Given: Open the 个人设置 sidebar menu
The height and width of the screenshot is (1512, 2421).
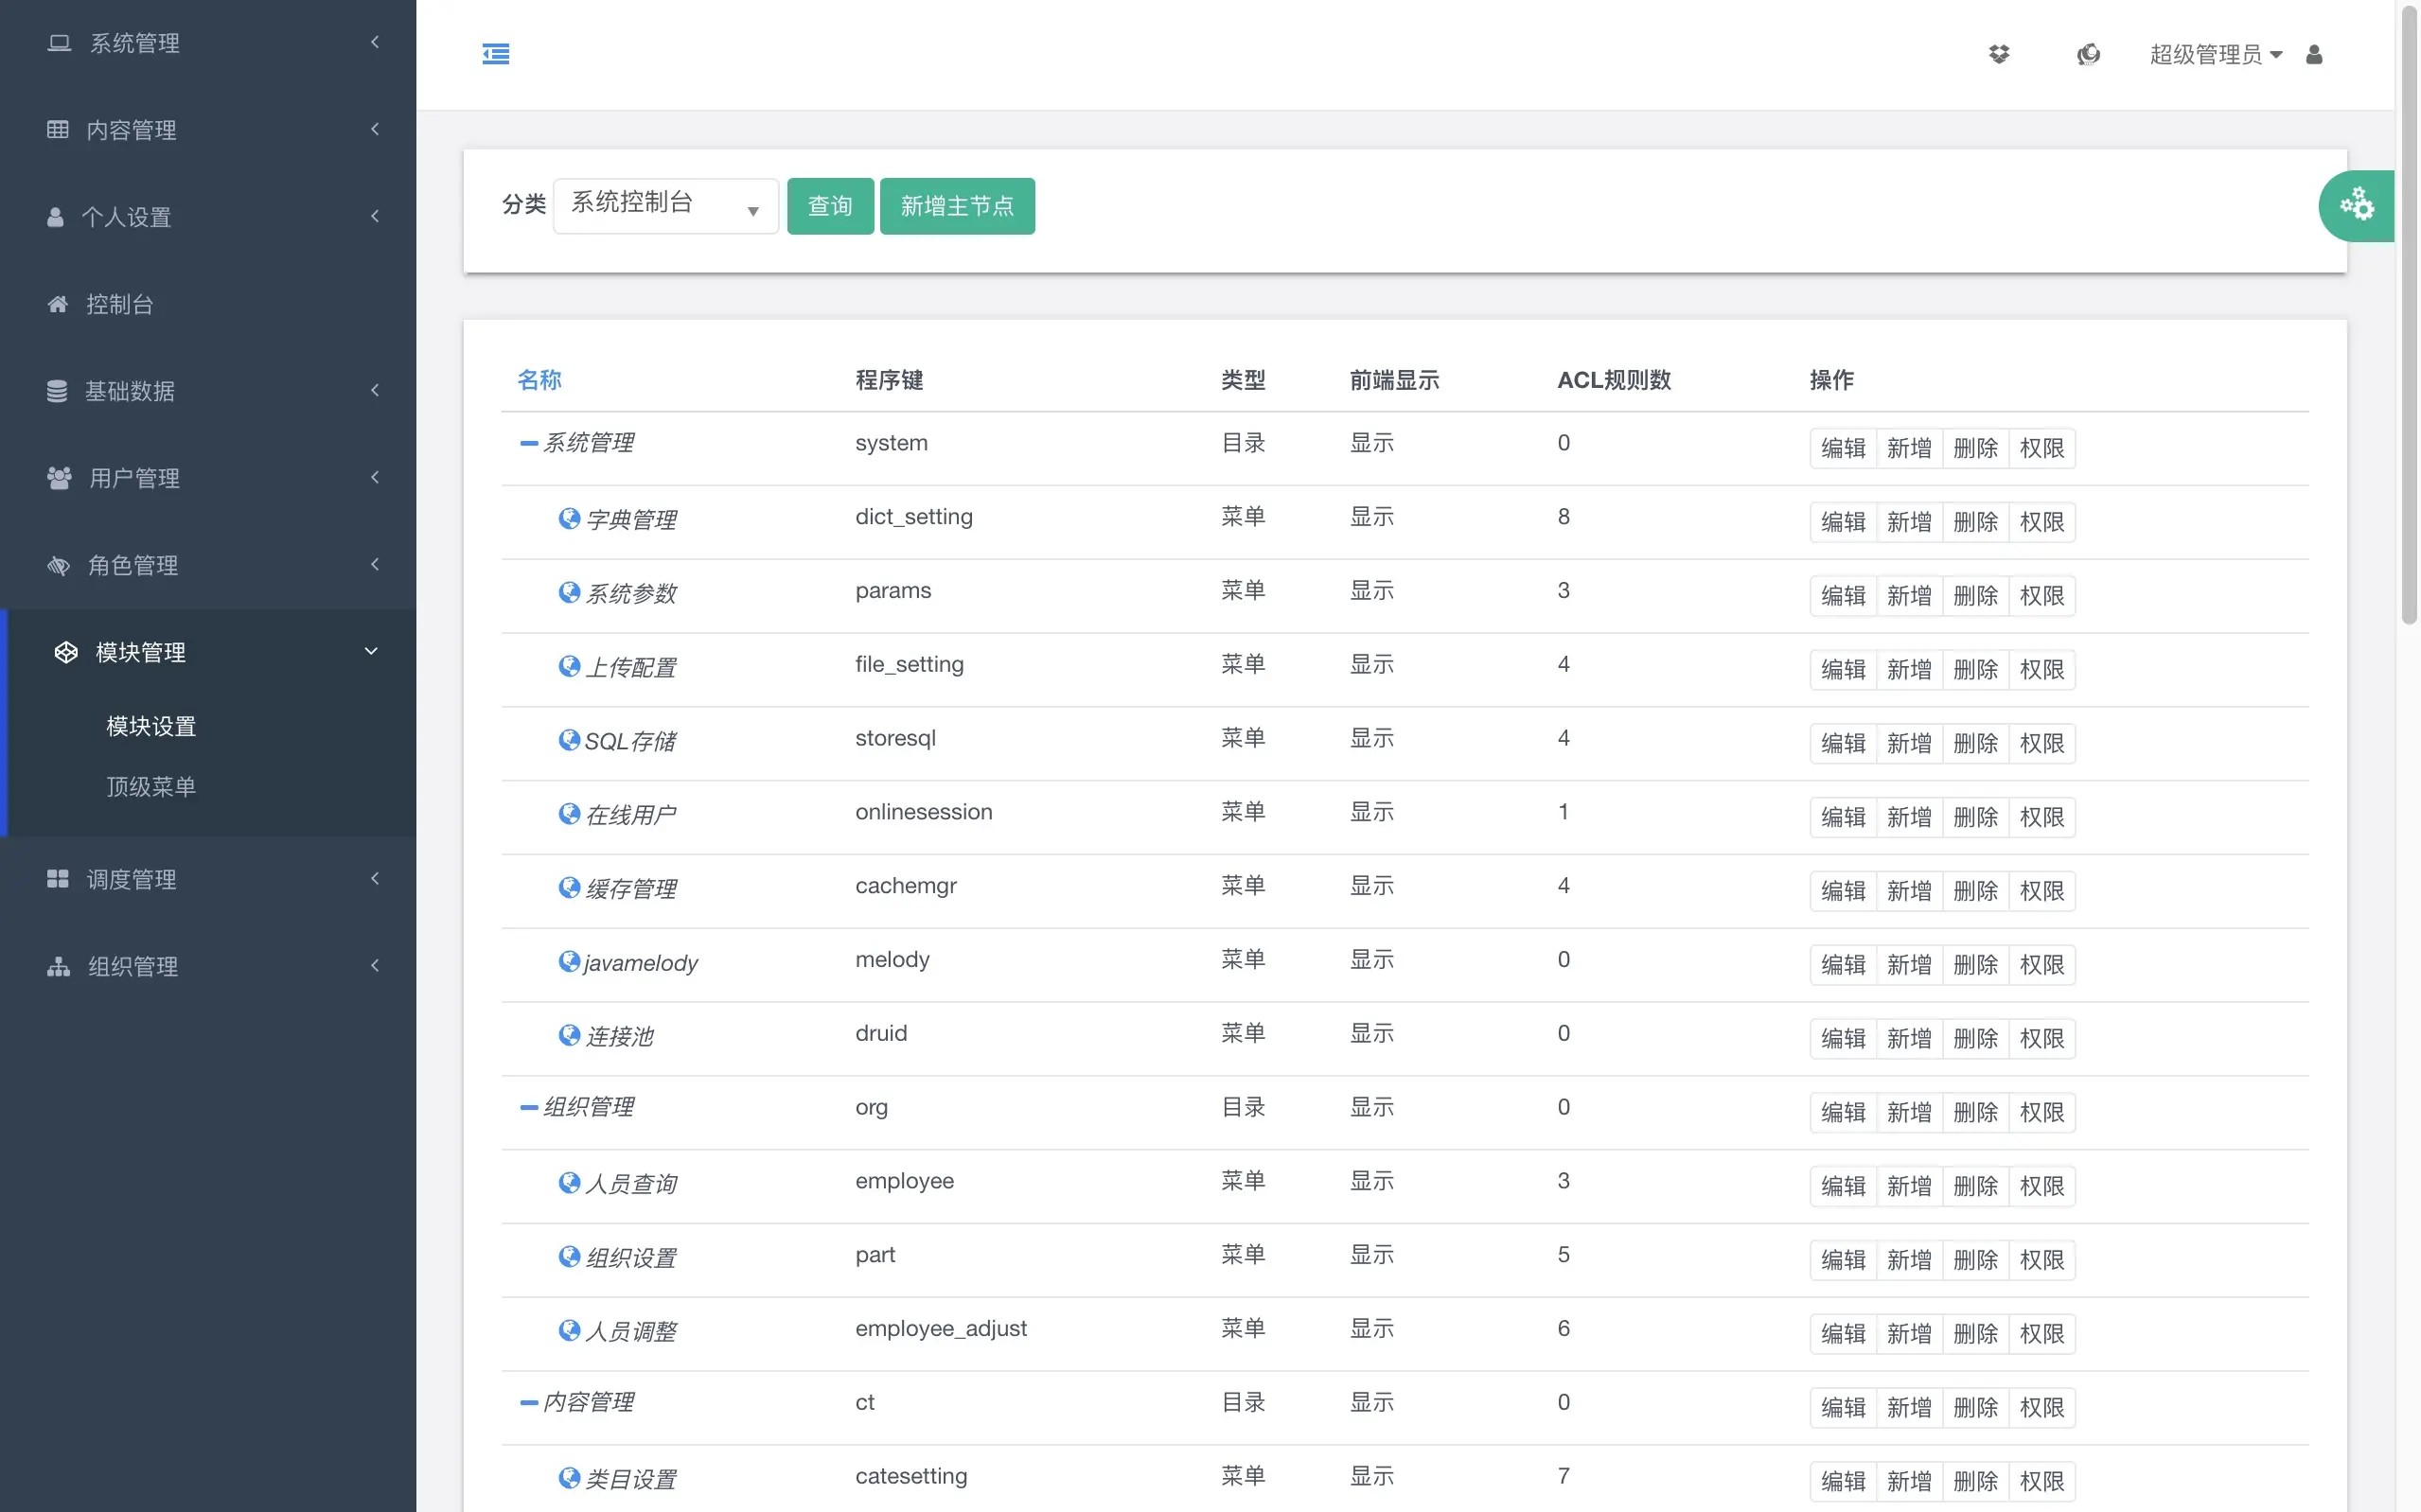Looking at the screenshot, I should 207,217.
